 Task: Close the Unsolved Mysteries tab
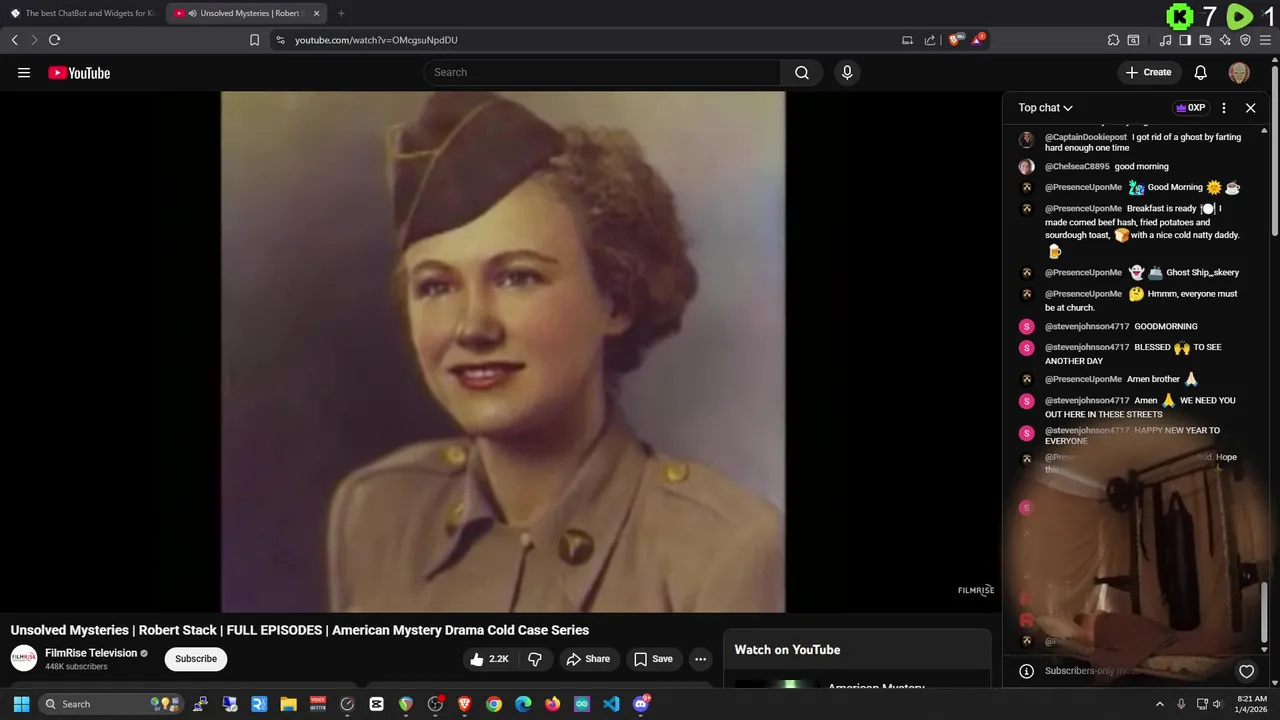point(317,13)
